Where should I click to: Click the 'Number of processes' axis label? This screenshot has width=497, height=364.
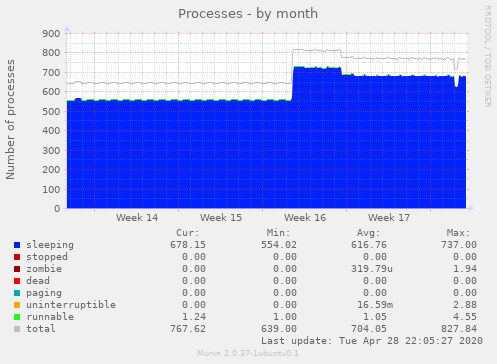[x=10, y=120]
